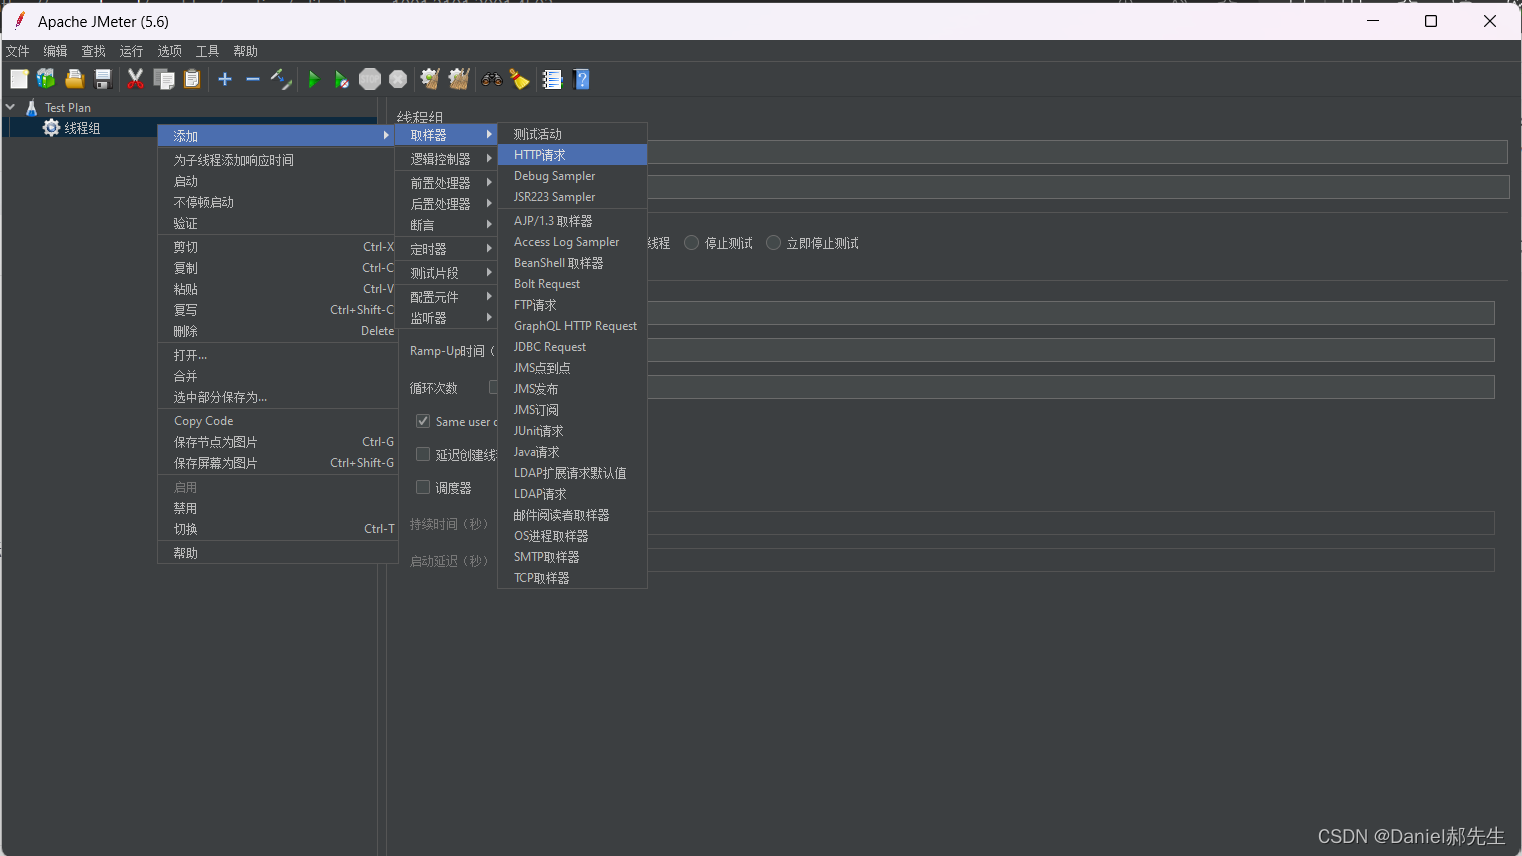Click the Paste clipboard icon
1522x856 pixels.
pos(192,79)
